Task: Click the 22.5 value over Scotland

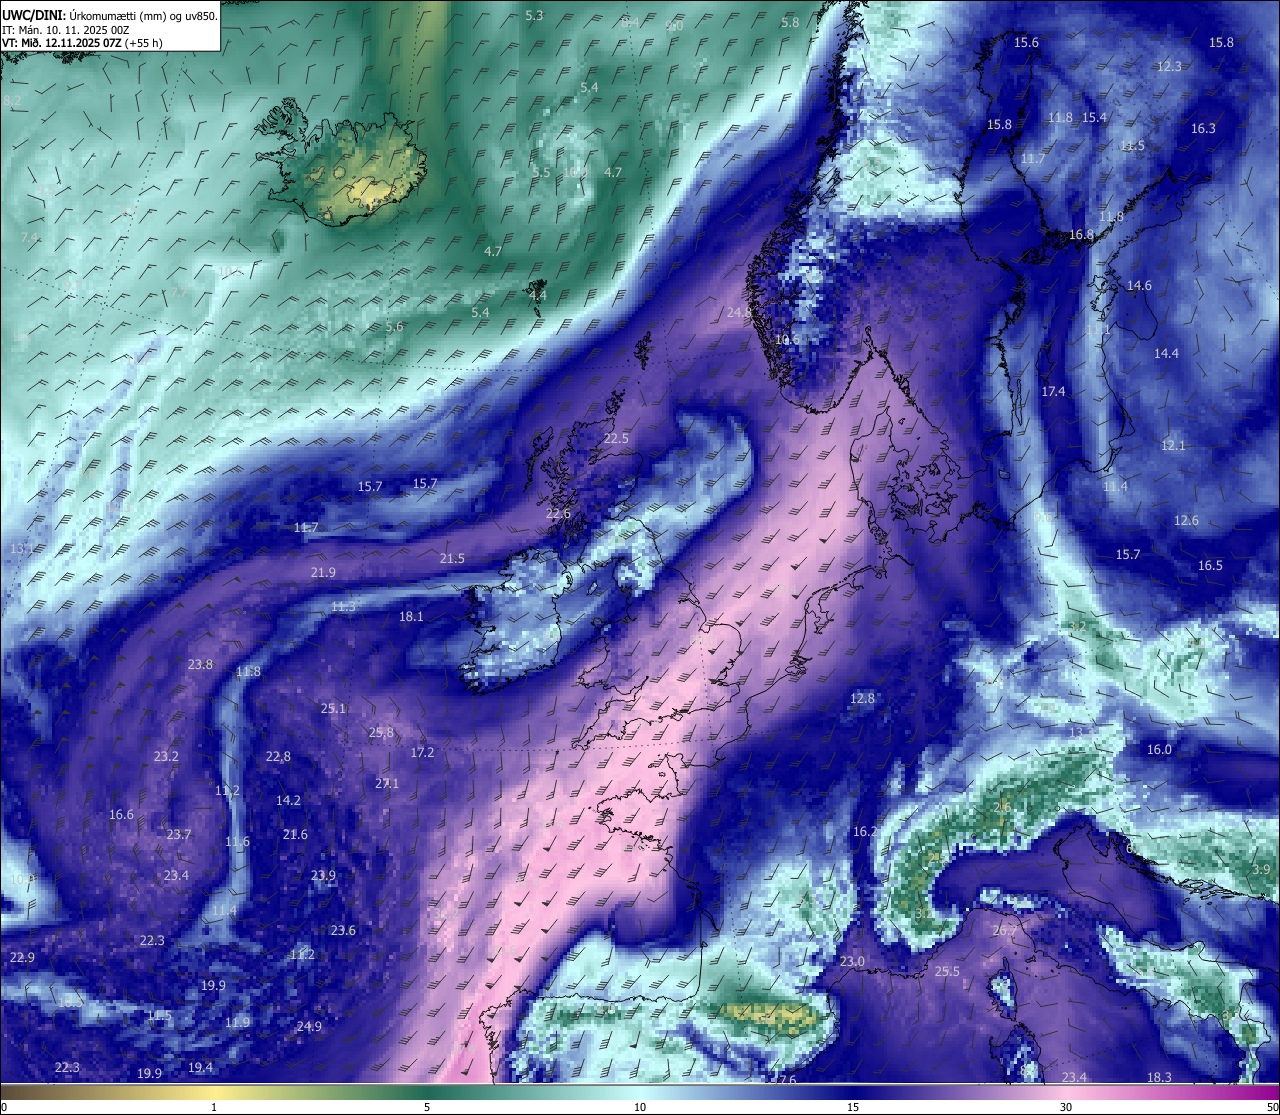Action: (x=616, y=439)
